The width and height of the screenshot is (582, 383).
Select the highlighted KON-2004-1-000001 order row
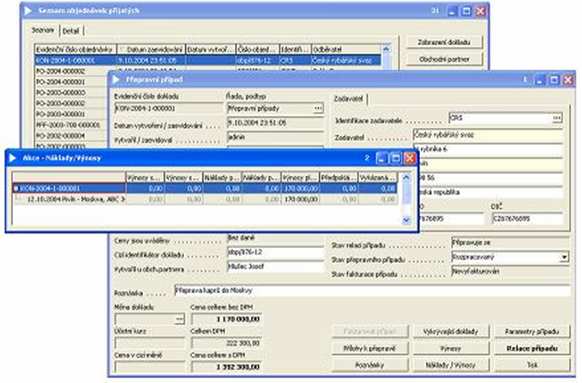208,60
